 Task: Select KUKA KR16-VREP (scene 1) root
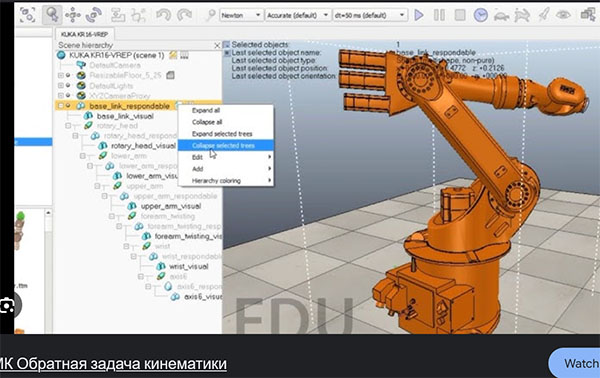coord(117,55)
